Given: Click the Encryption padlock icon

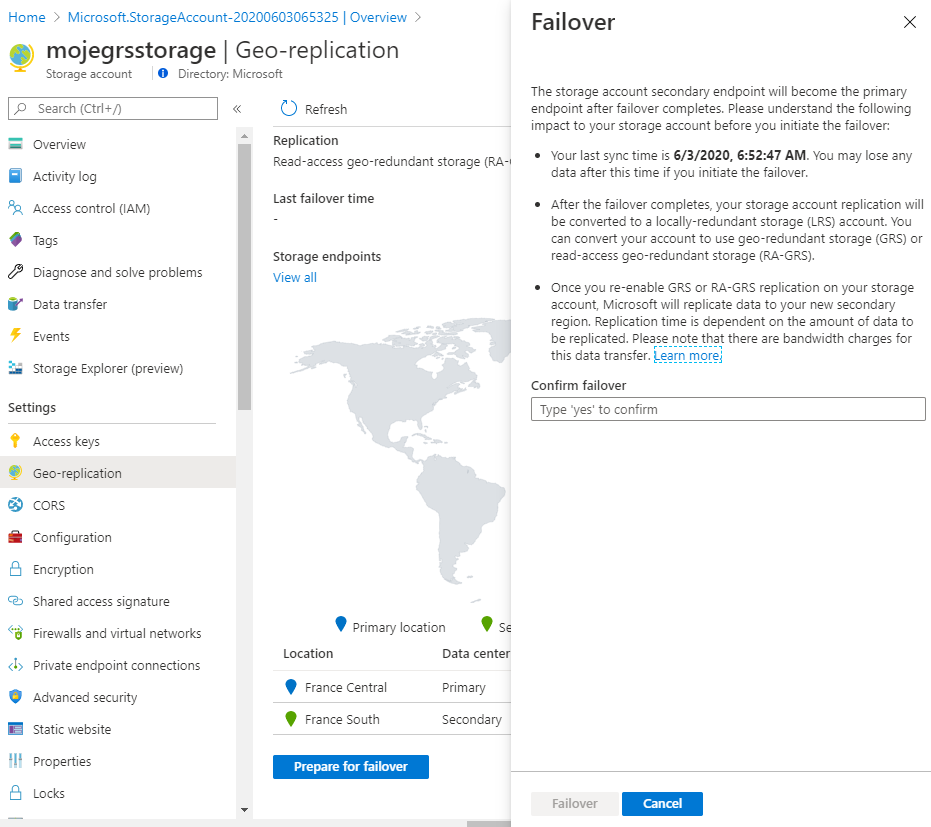Looking at the screenshot, I should click(15, 569).
